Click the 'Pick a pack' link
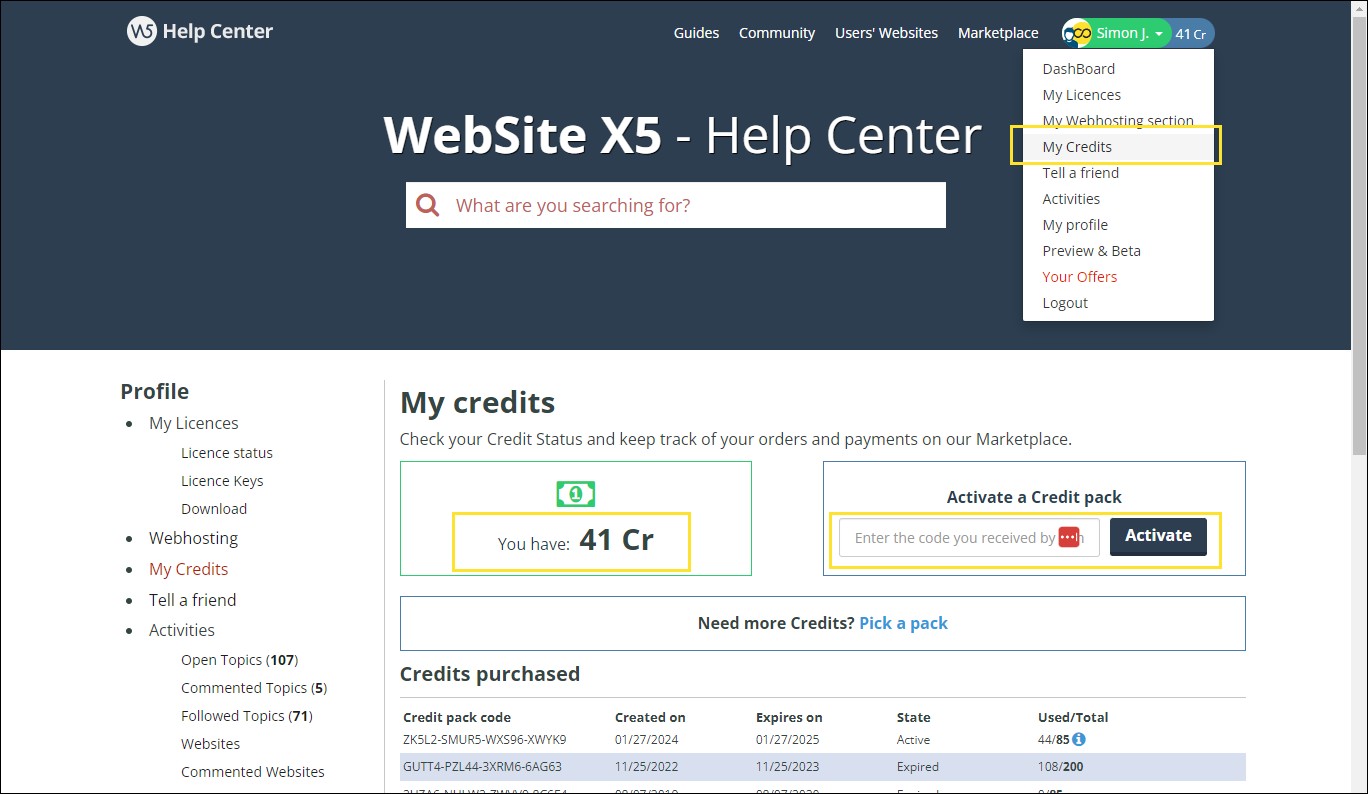 [x=903, y=623]
